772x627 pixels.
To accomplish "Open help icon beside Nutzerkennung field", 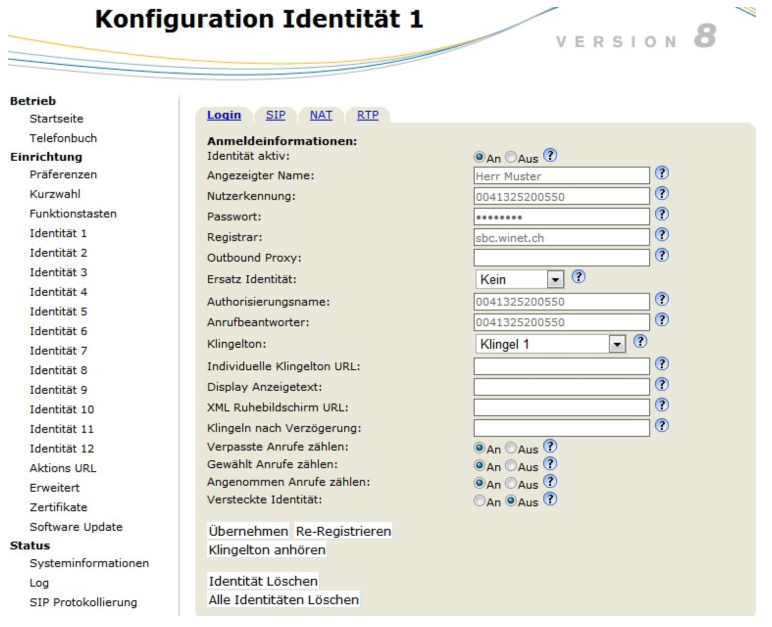I will 662,194.
